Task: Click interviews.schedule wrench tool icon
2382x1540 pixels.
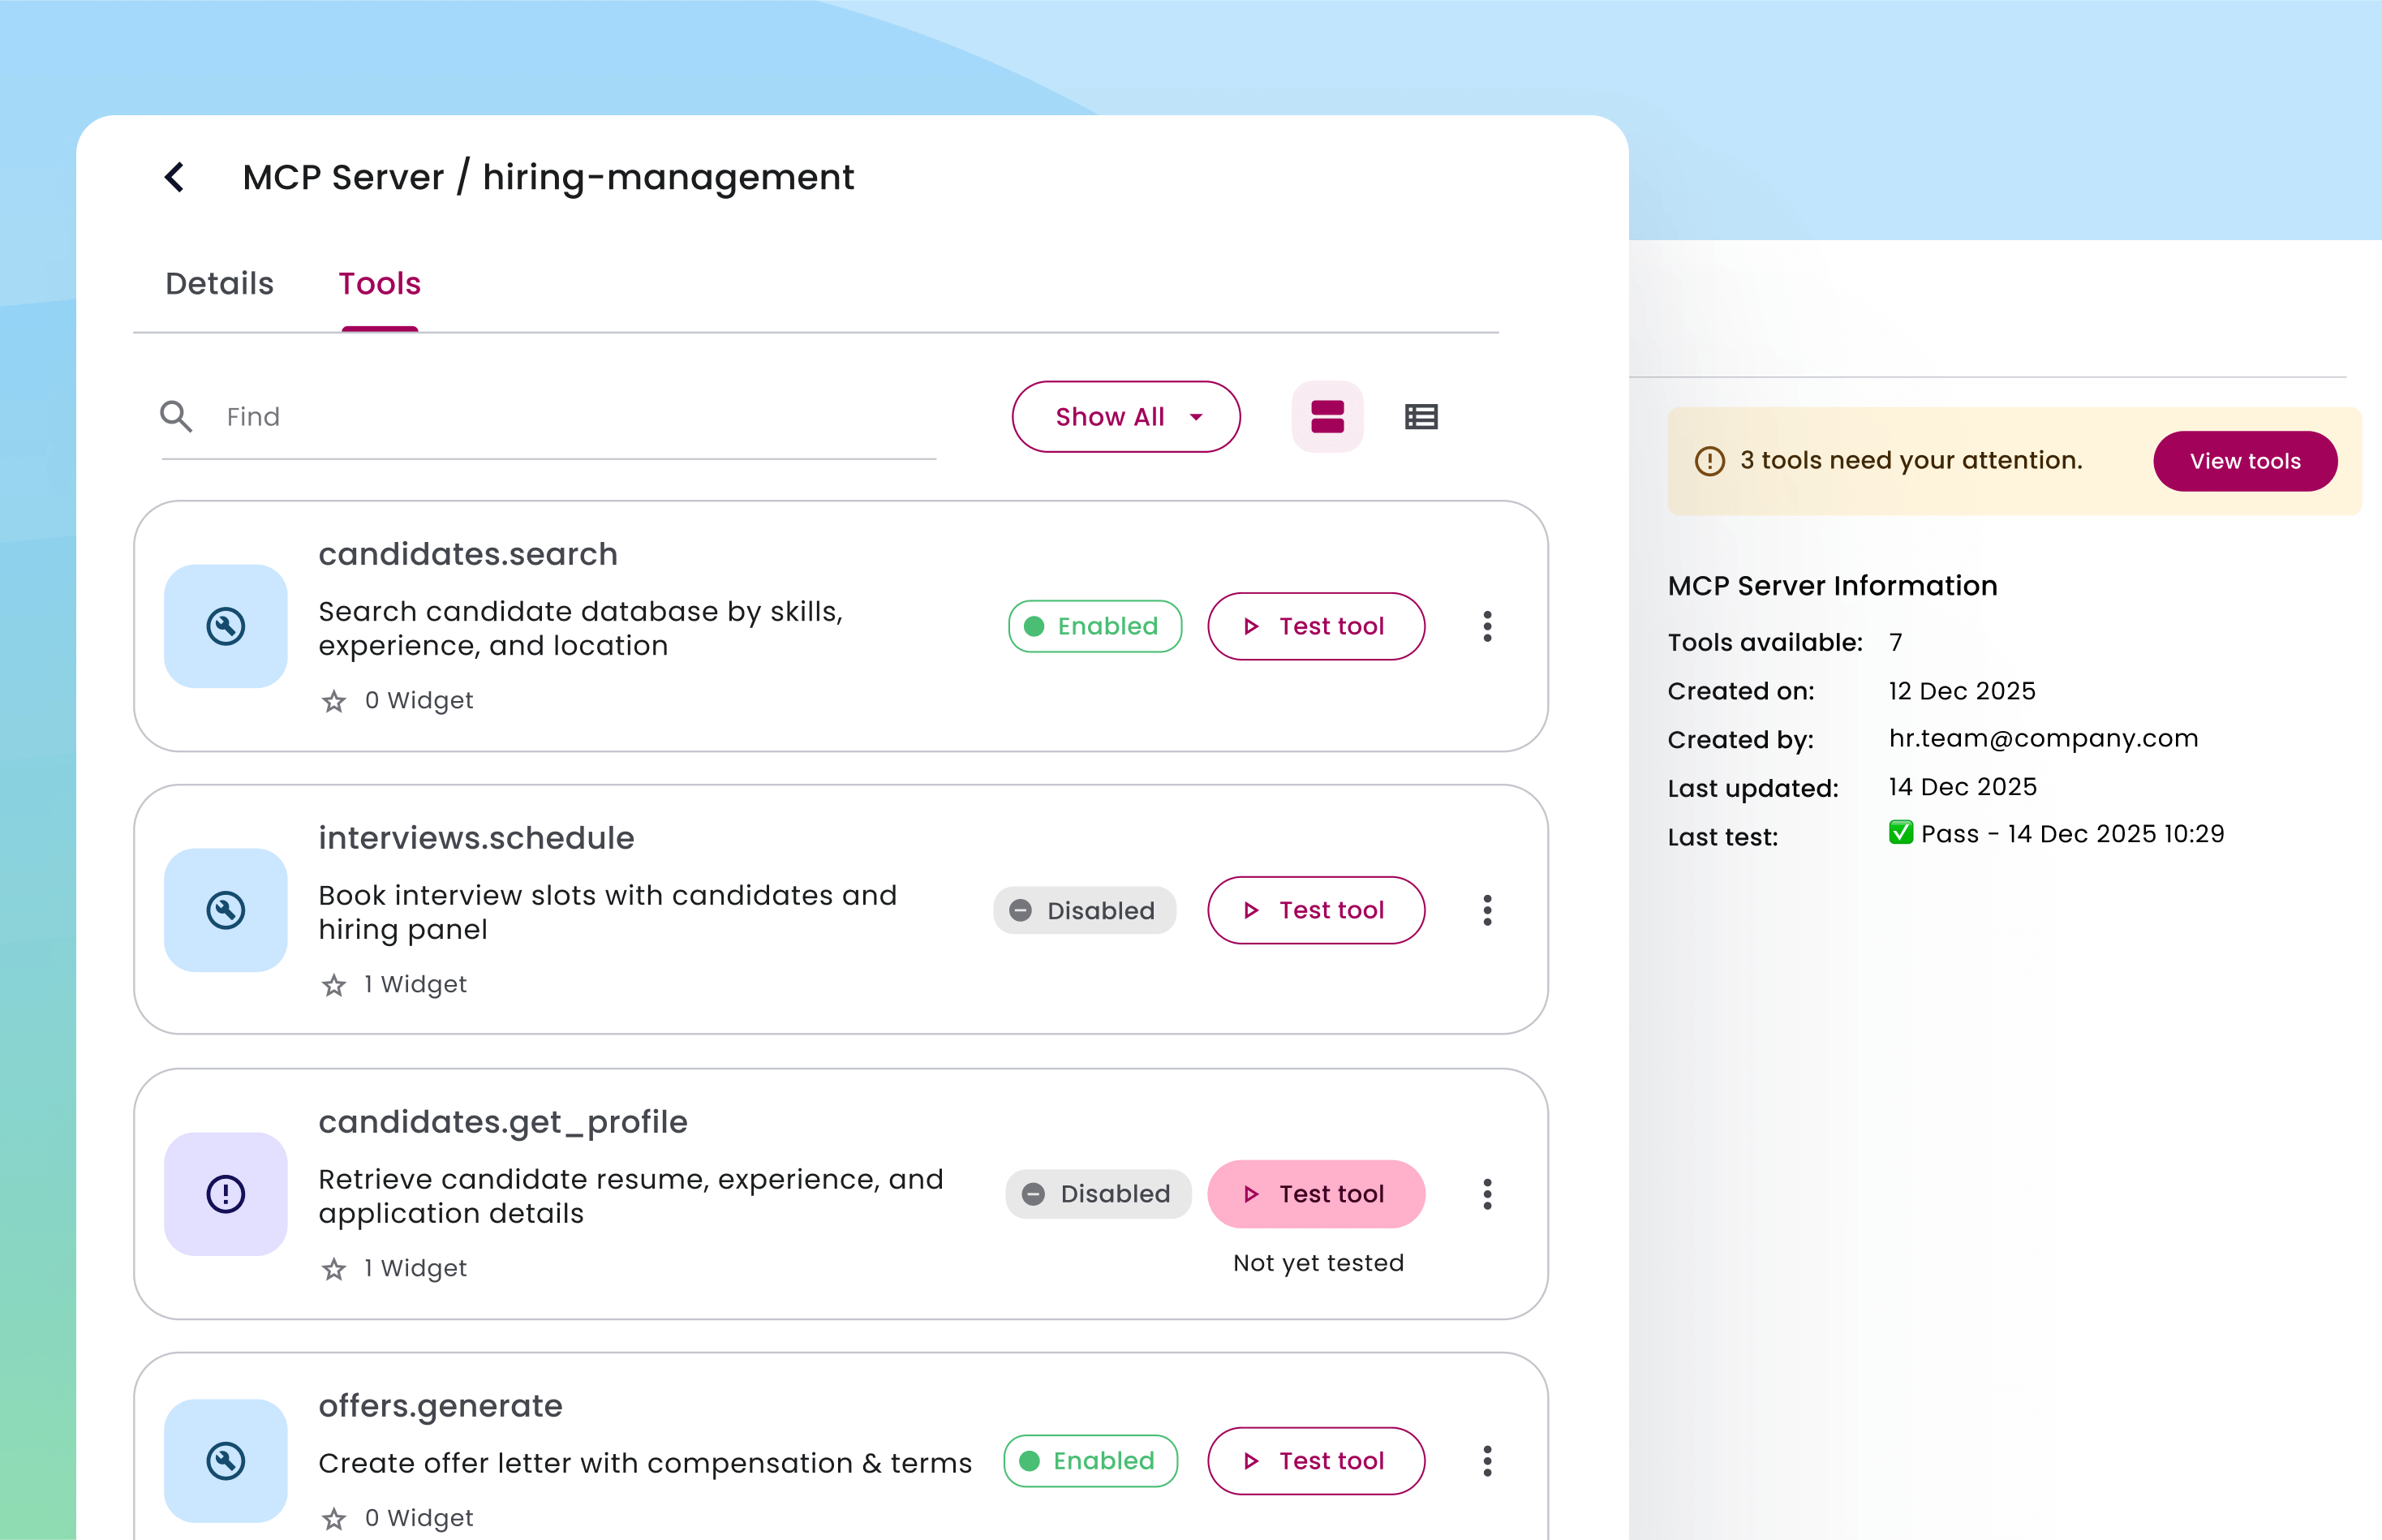Action: [226, 910]
